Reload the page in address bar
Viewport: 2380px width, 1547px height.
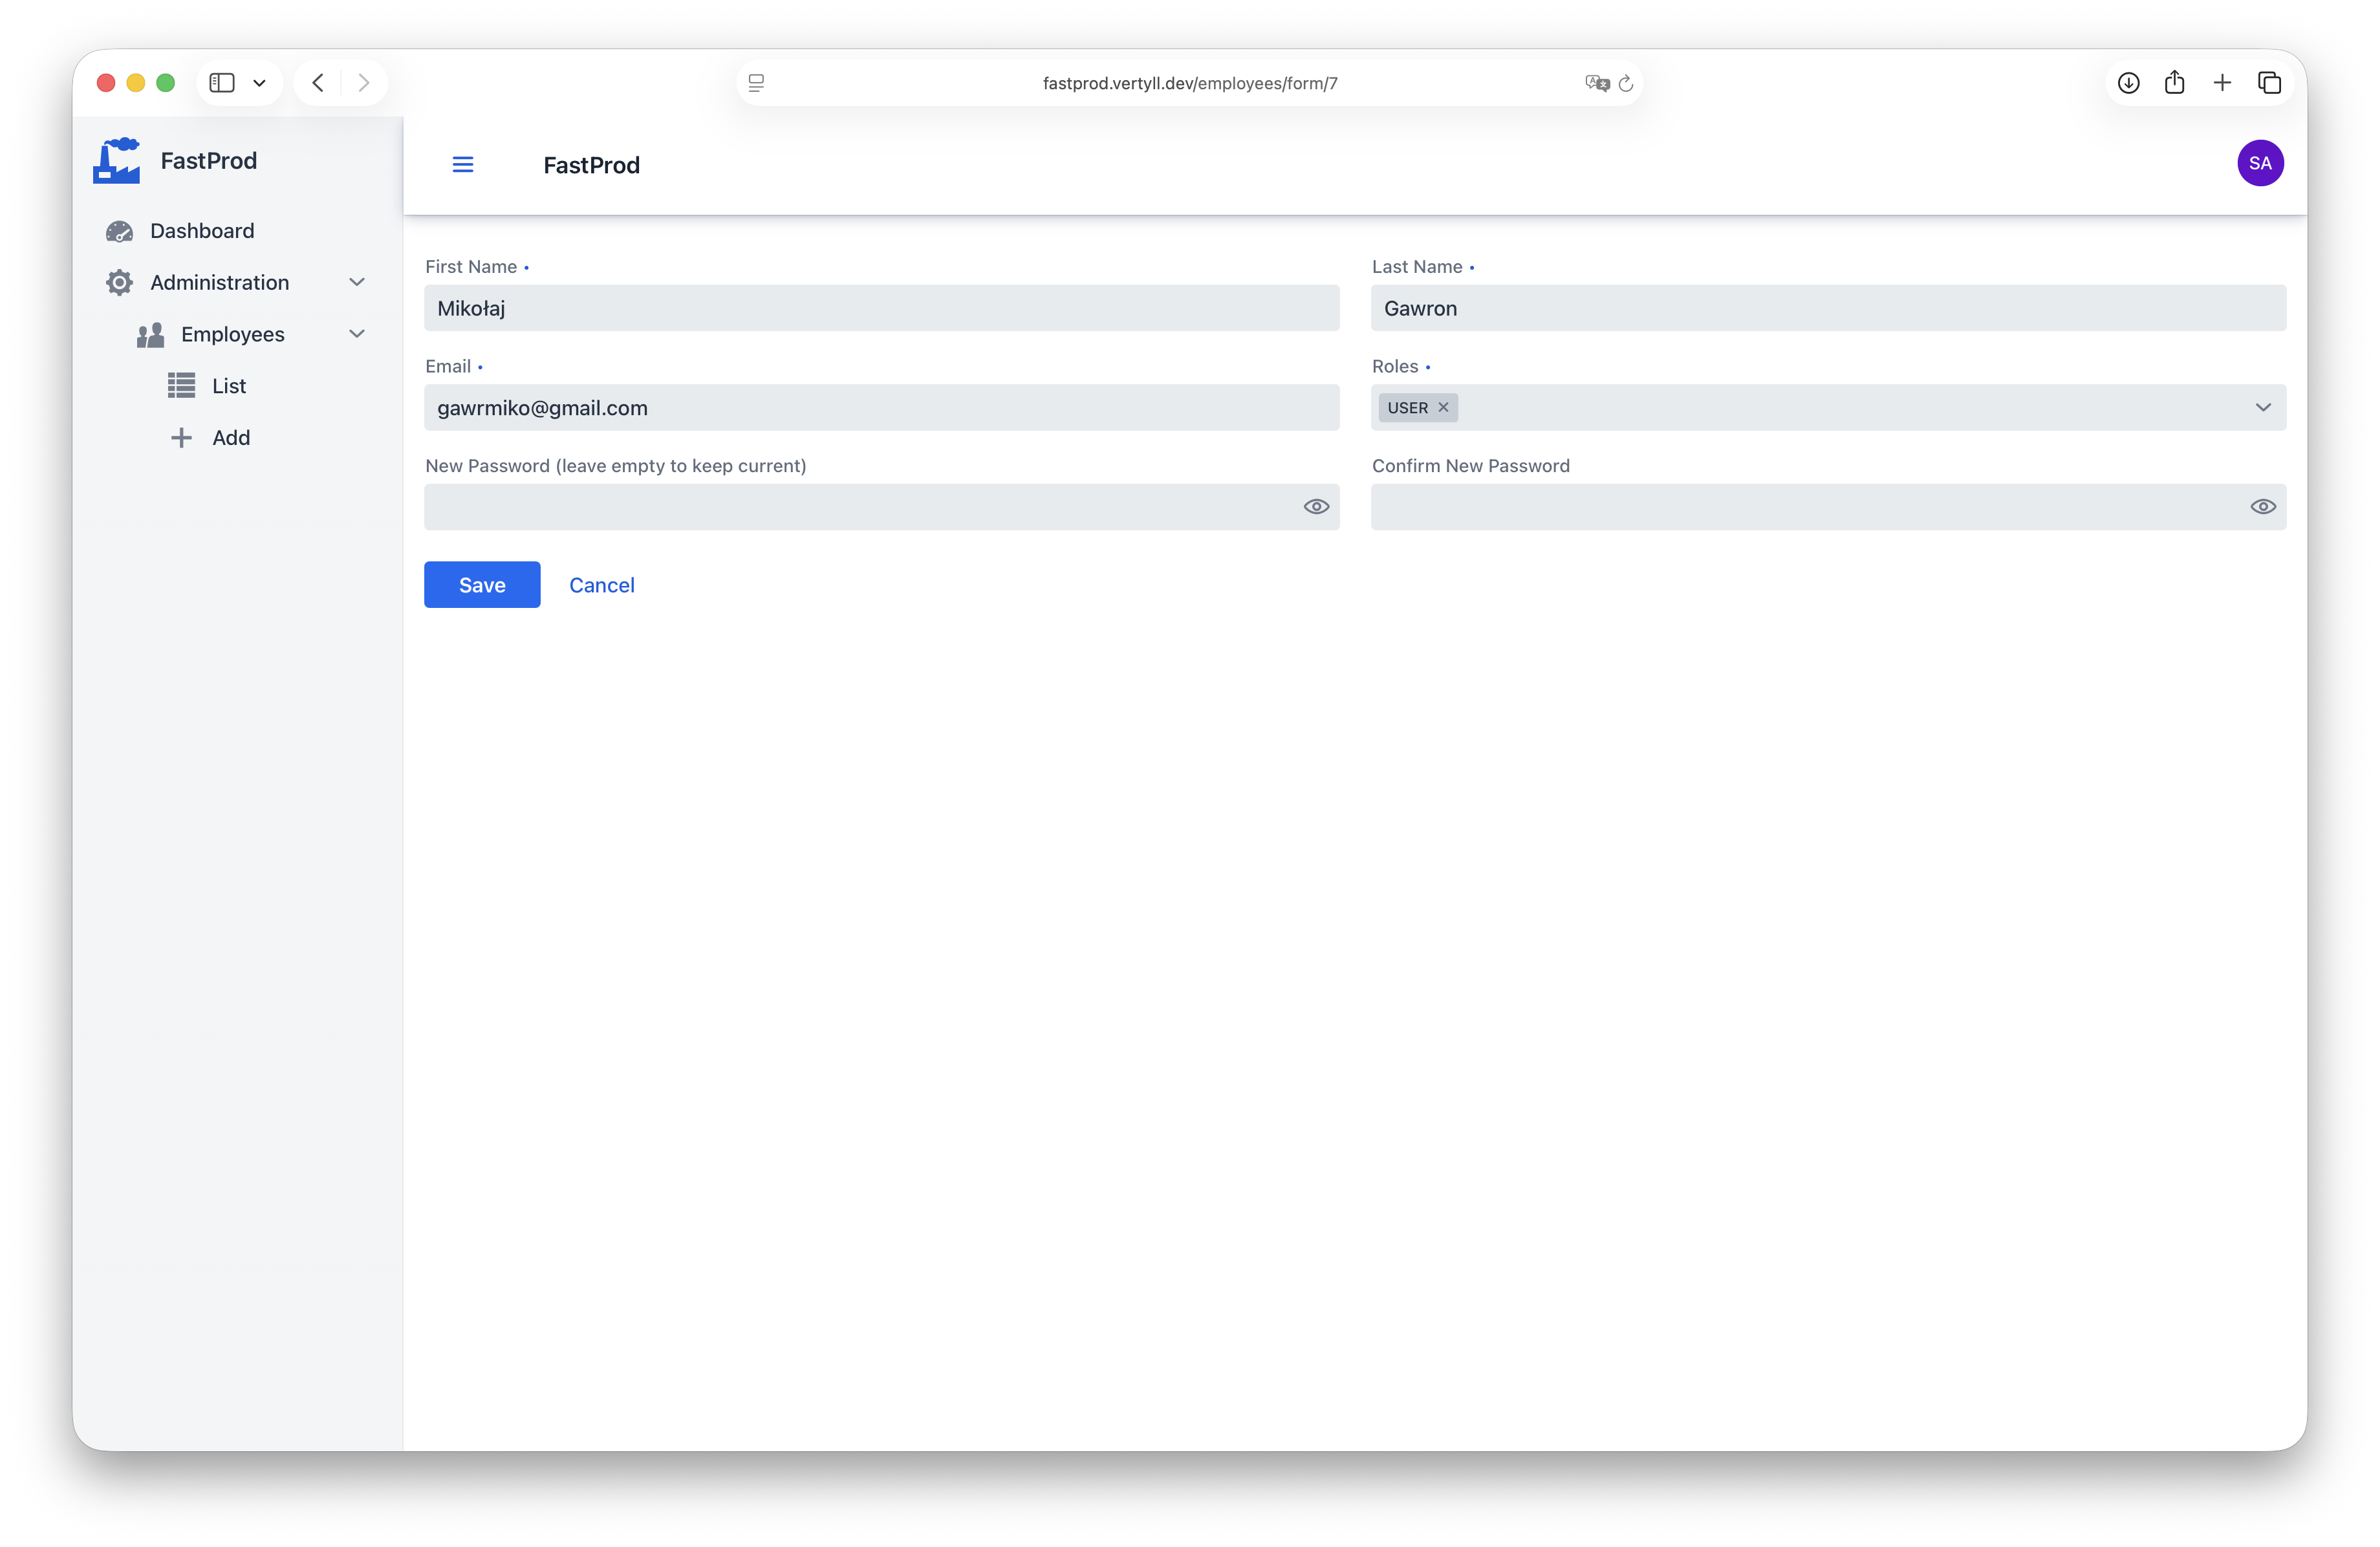click(1626, 84)
